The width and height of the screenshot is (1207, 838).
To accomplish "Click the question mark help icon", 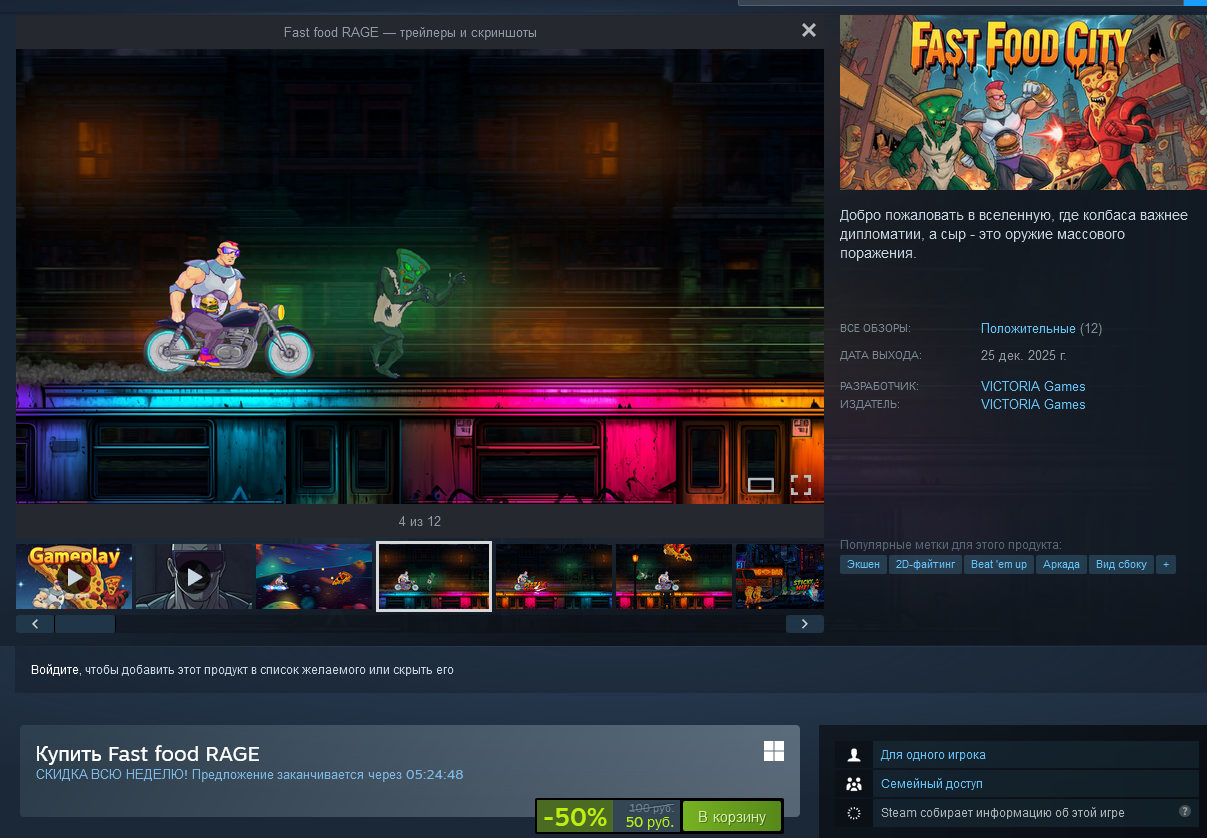I will (1185, 811).
